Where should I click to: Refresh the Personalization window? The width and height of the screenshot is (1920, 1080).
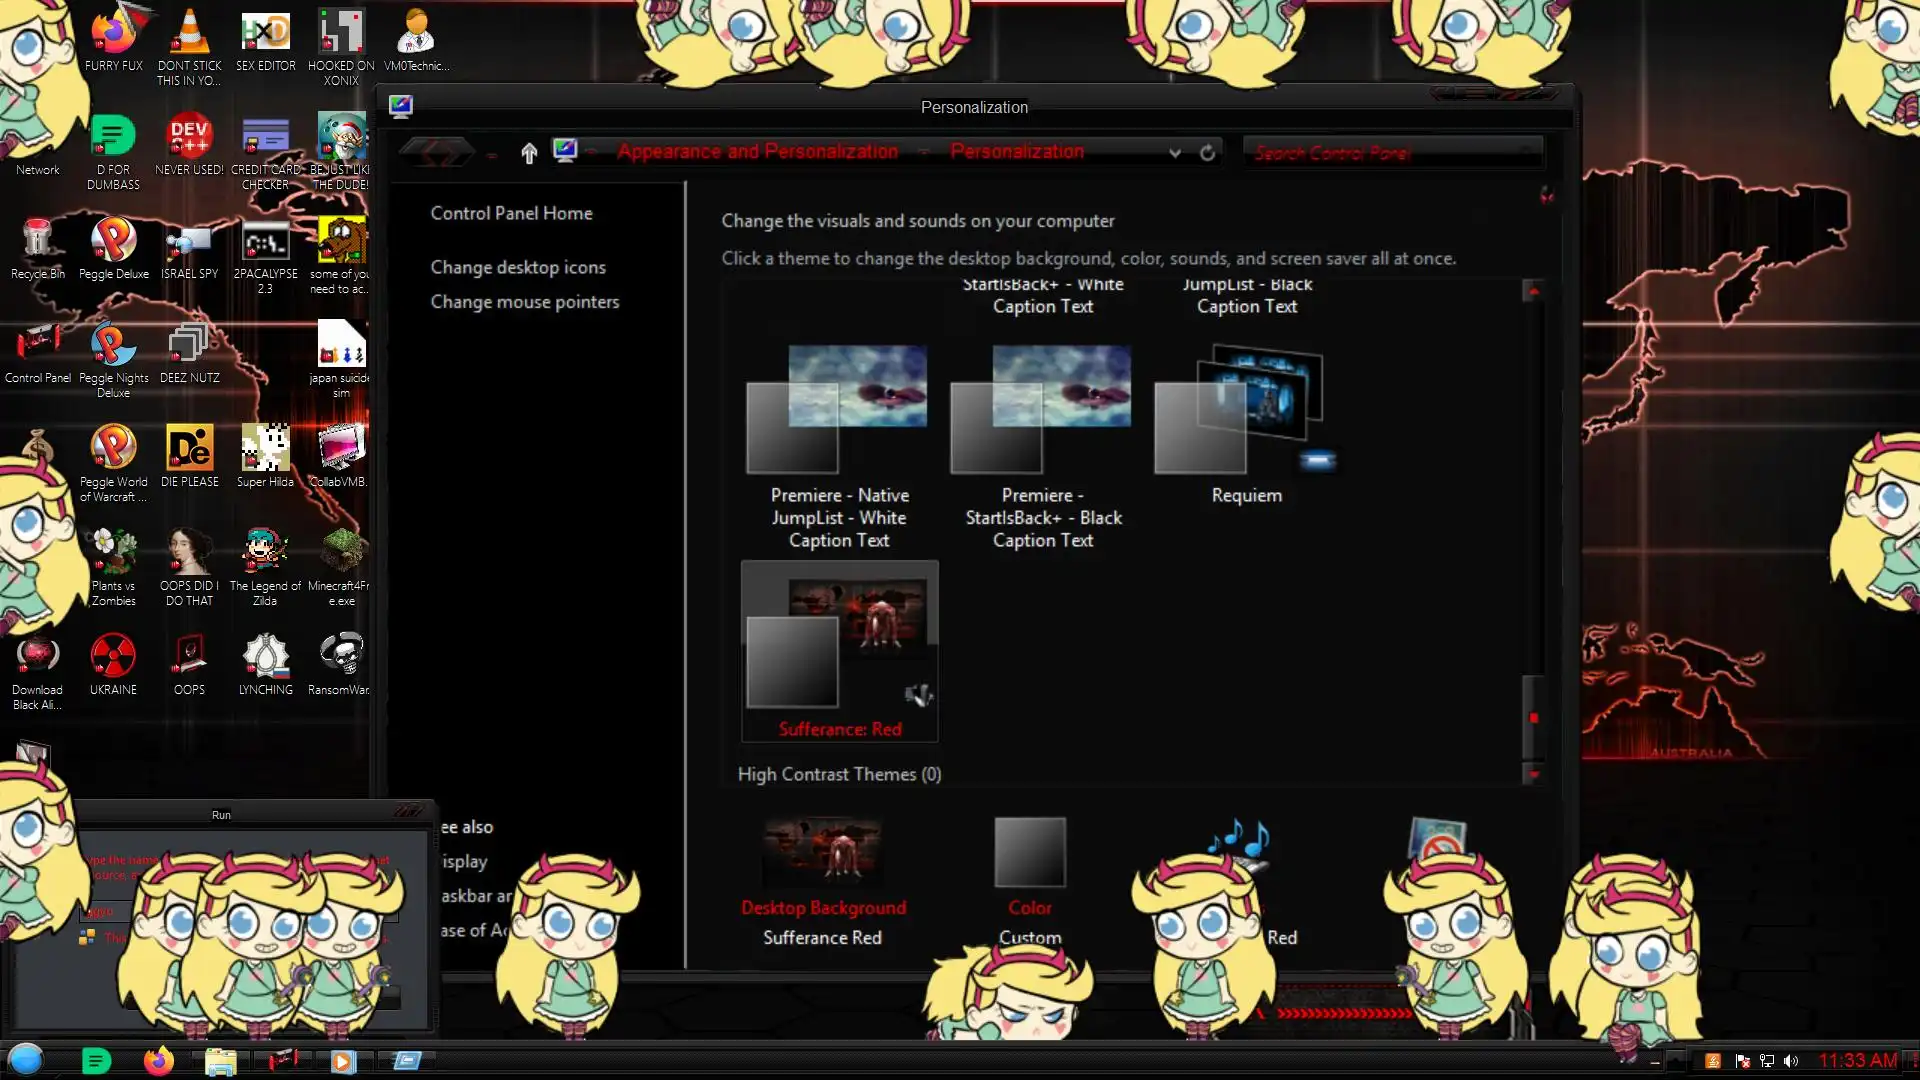click(x=1207, y=152)
